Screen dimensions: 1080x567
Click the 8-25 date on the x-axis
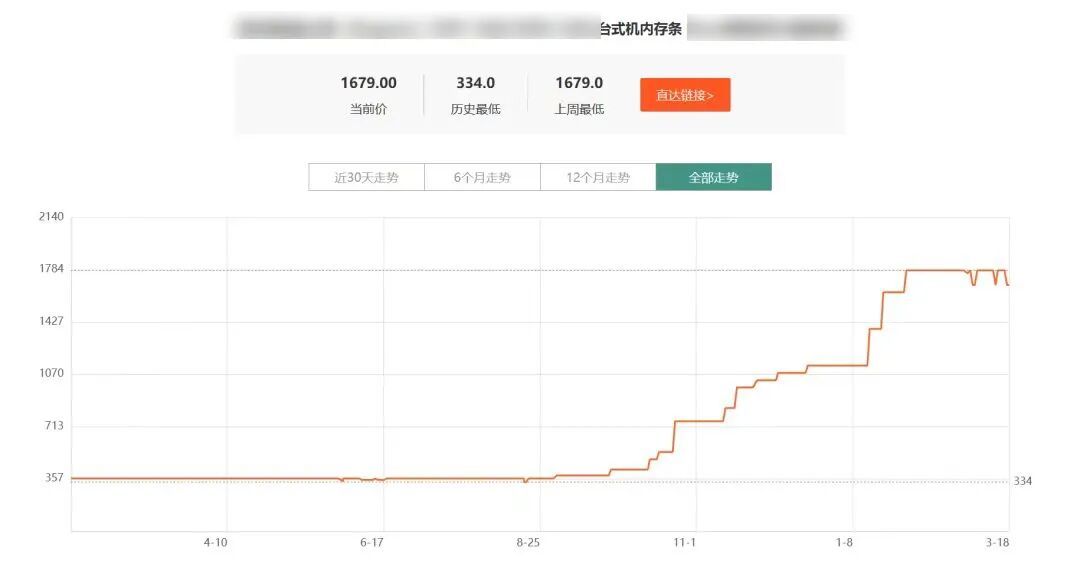point(528,542)
